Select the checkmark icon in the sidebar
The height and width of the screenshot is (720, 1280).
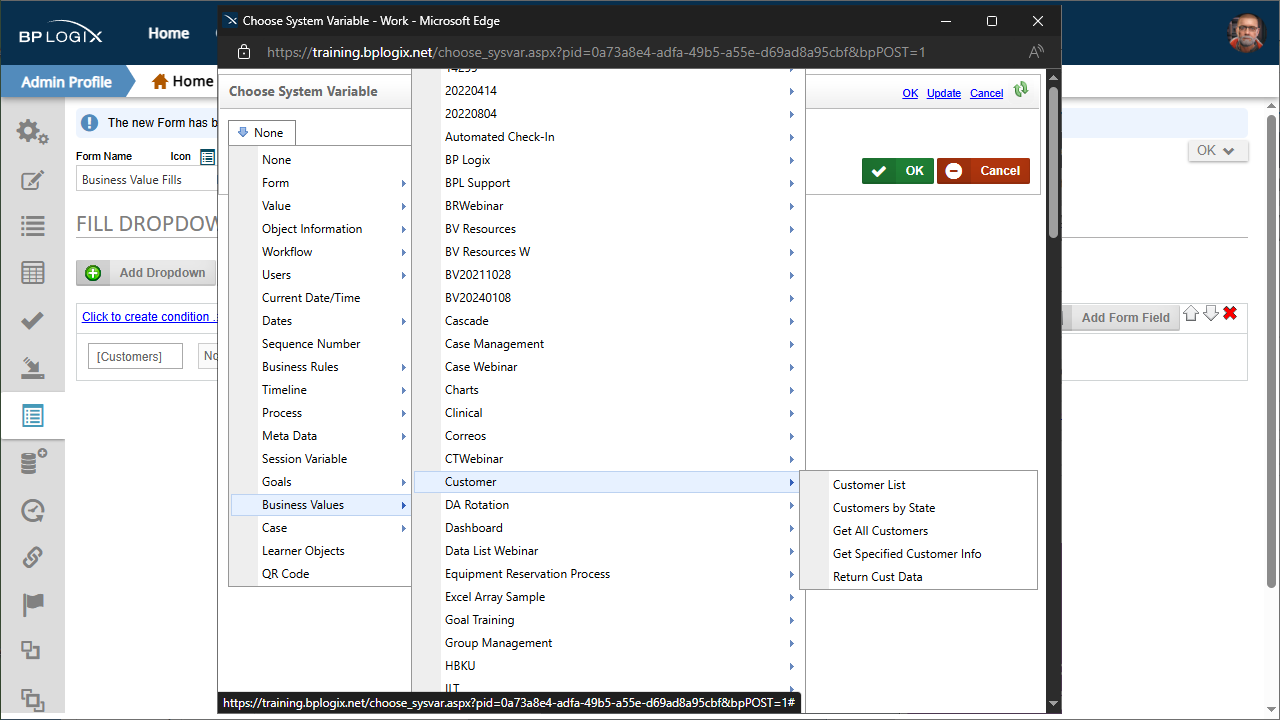pyautogui.click(x=32, y=321)
